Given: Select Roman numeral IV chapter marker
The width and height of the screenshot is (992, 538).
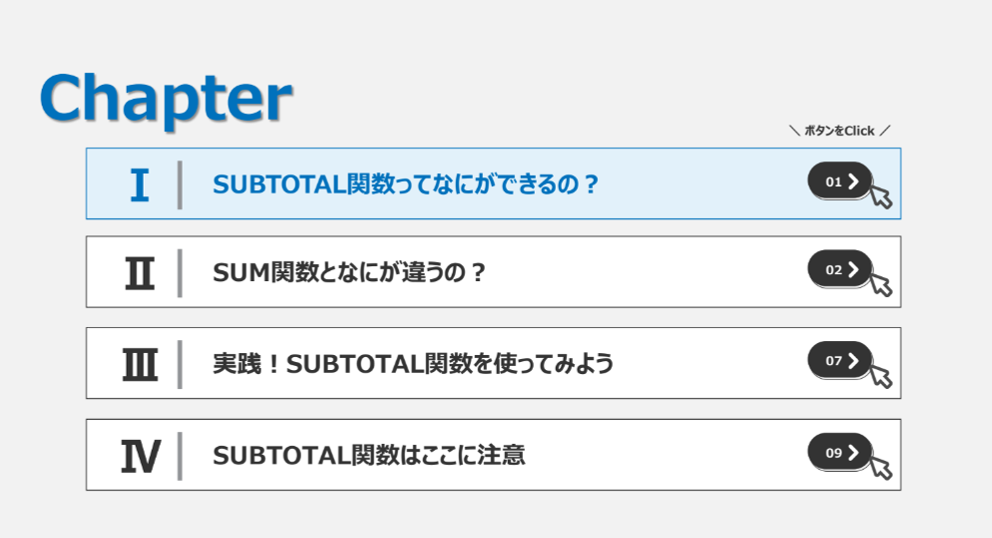Looking at the screenshot, I should pyautogui.click(x=140, y=456).
